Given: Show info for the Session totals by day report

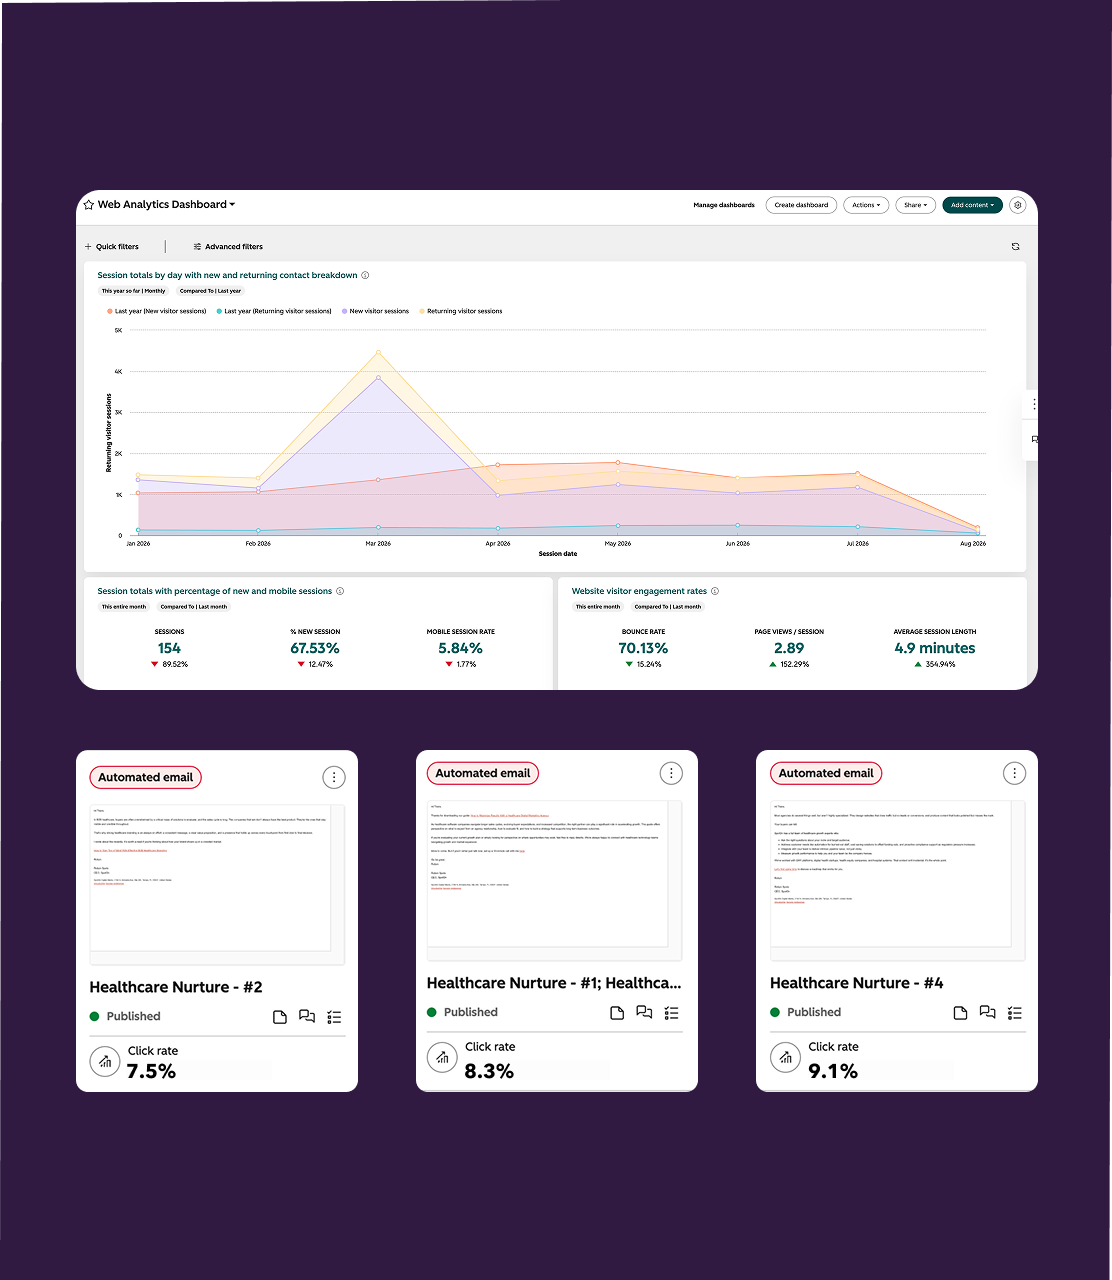Looking at the screenshot, I should point(365,275).
